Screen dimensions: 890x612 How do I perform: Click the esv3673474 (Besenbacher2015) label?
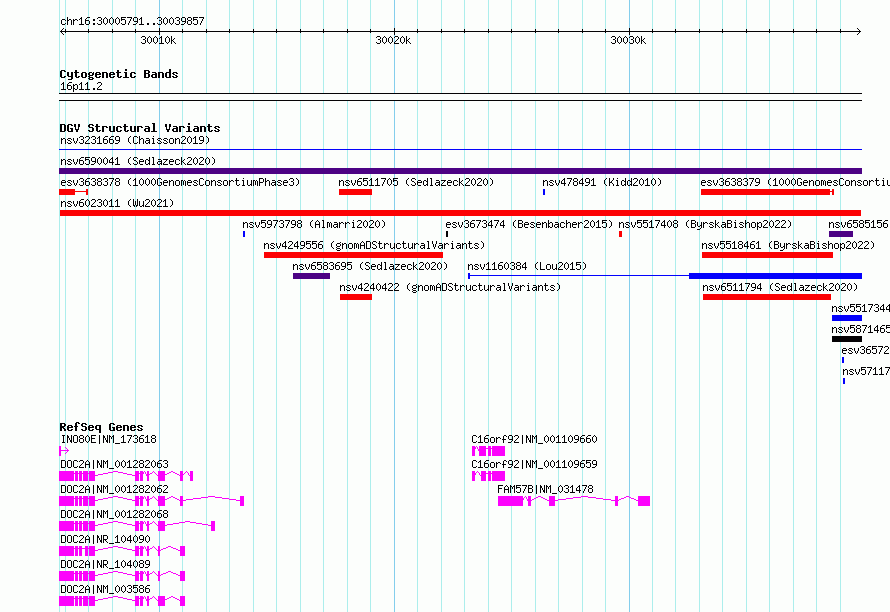(x=529, y=224)
